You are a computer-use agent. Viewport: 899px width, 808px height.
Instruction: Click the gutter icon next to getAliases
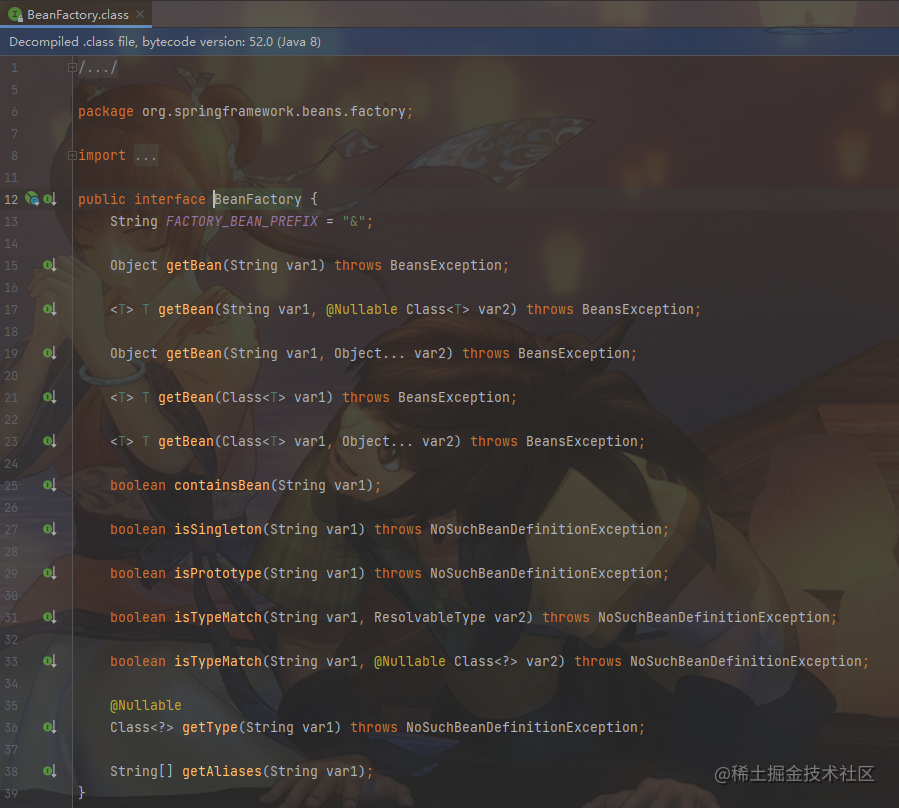(x=50, y=771)
